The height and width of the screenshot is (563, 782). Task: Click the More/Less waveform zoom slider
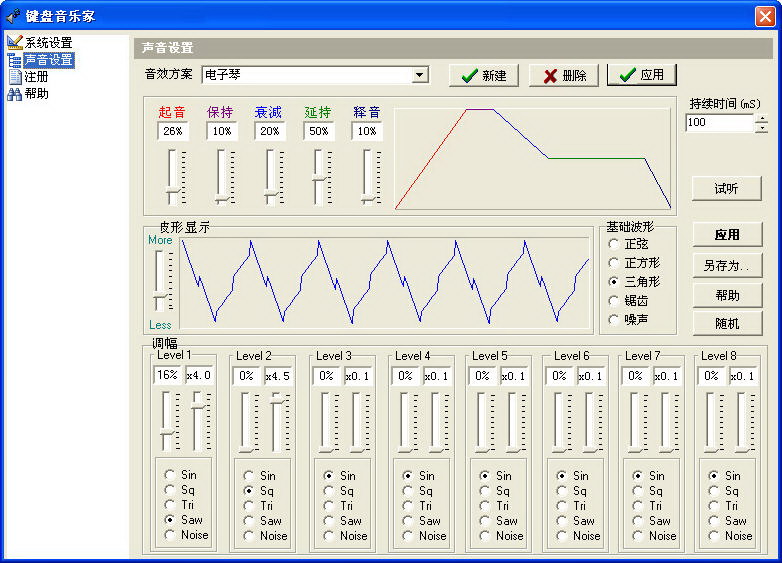click(160, 296)
